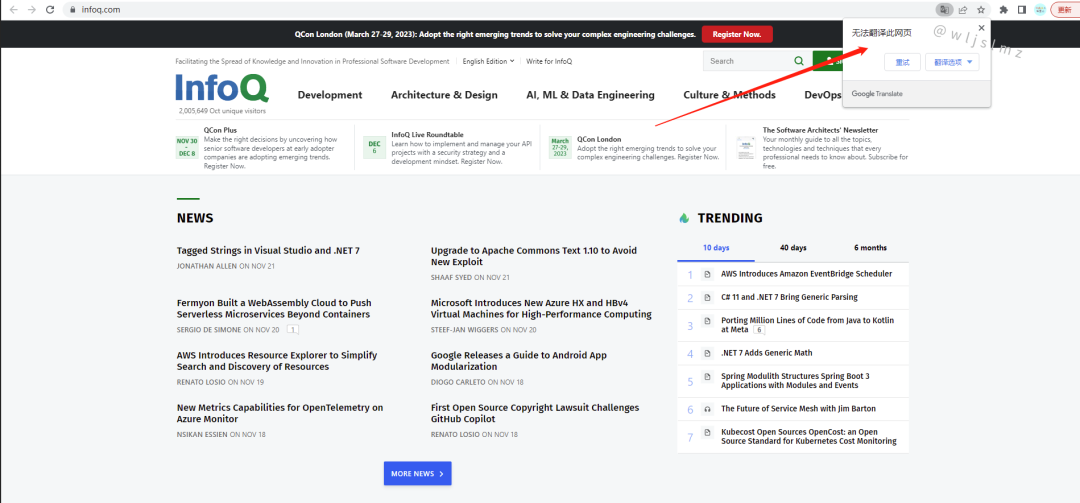Screen dimensions: 1080x503
Task: Open the QCon Plus promo title
Action: click(x=220, y=130)
